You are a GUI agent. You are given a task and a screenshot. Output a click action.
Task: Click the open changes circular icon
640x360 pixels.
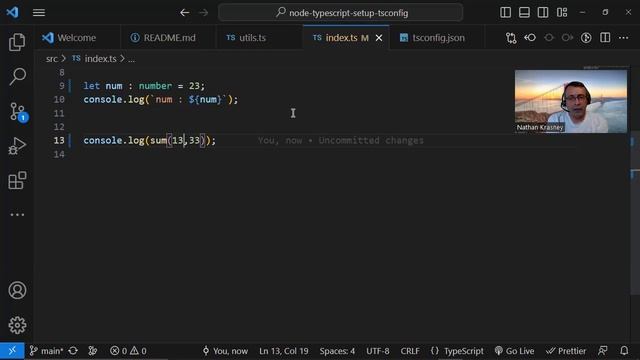click(x=586, y=38)
